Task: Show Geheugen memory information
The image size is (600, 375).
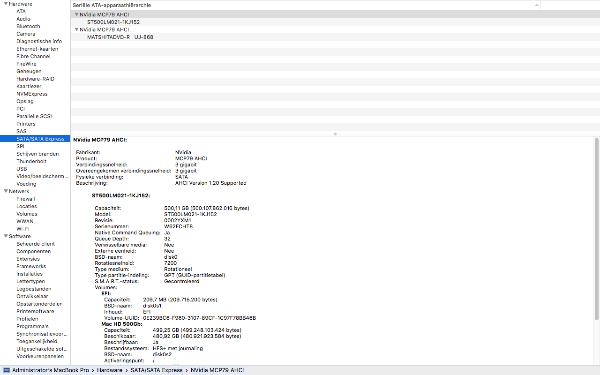Action: (29, 71)
